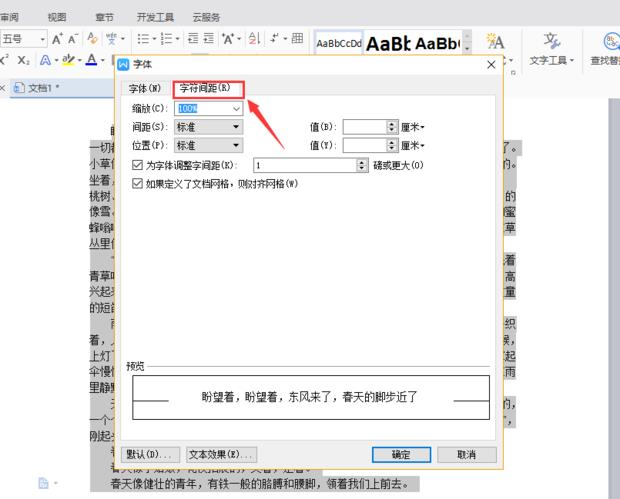
Task: Click the A-Z Sort icon
Action: point(254,39)
